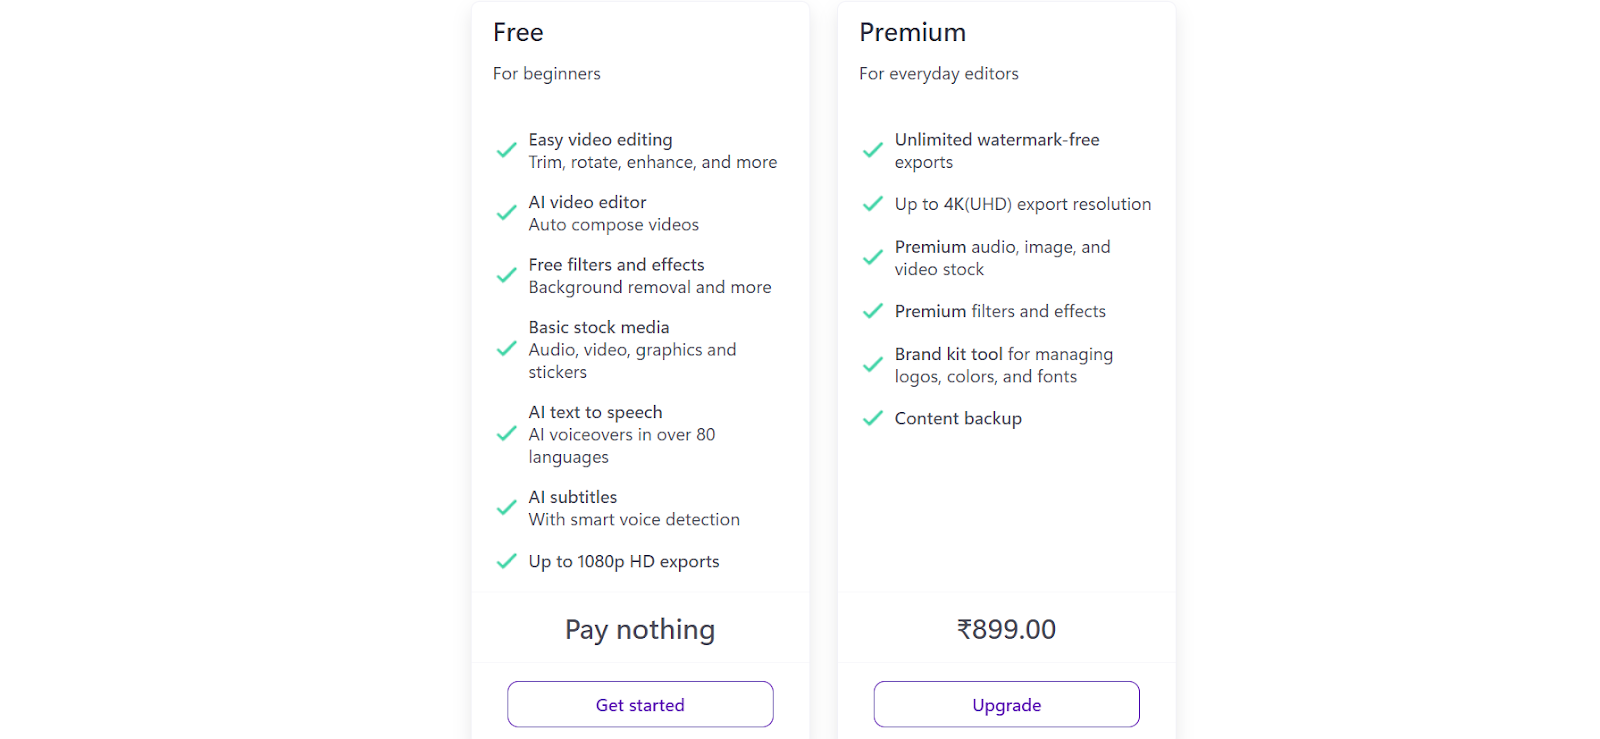Click the ₹899.00 price text
Viewport: 1600px width, 739px height.
click(1006, 629)
